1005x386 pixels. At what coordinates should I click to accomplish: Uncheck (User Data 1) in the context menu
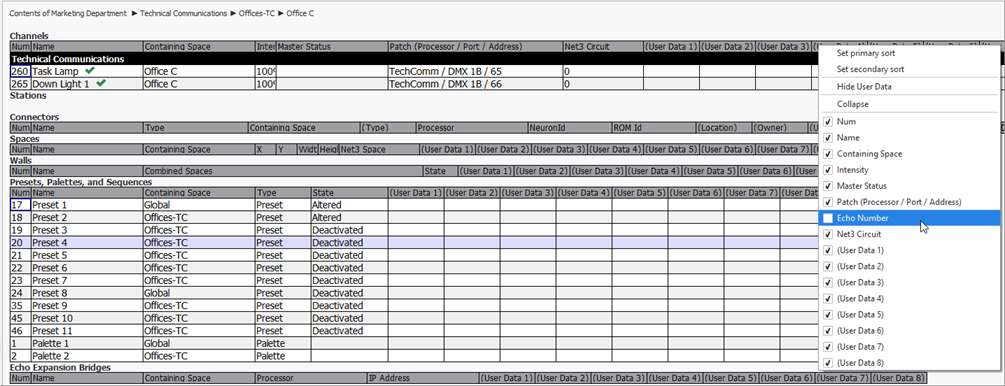828,250
